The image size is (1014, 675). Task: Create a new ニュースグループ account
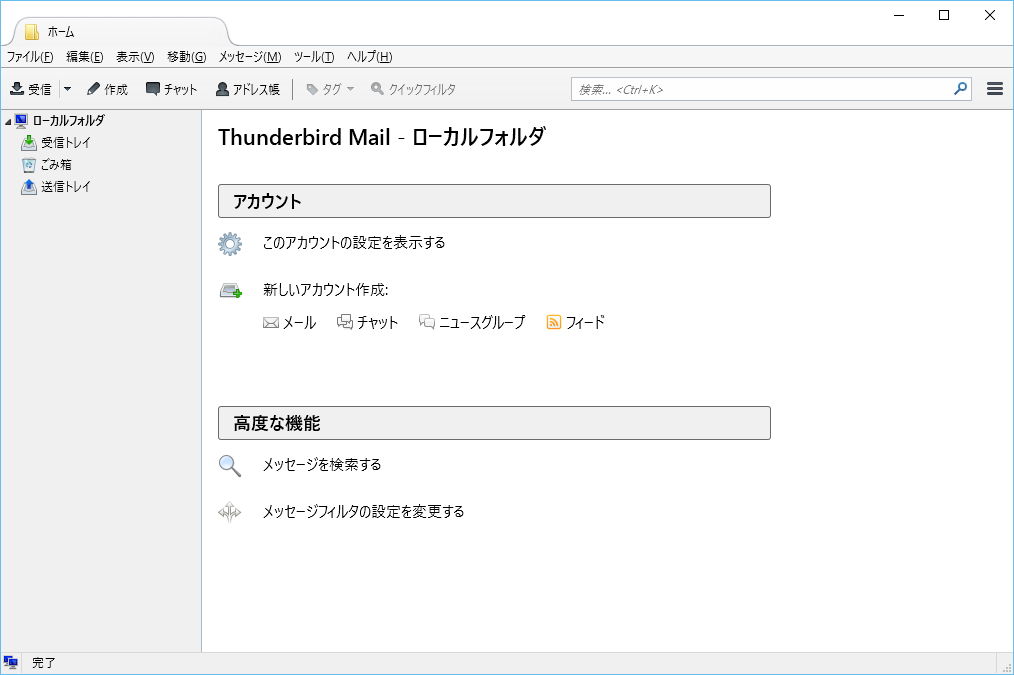tap(472, 322)
